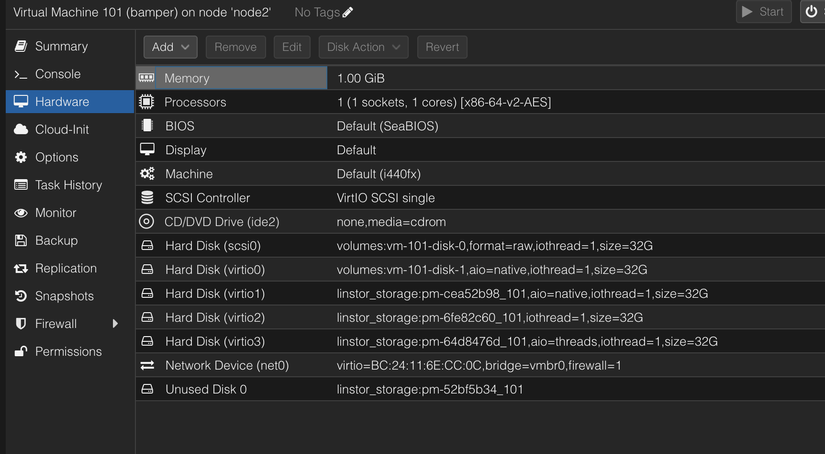This screenshot has width=825, height=454.
Task: Click the Summary notebook icon in sidebar
Action: pyautogui.click(x=21, y=46)
